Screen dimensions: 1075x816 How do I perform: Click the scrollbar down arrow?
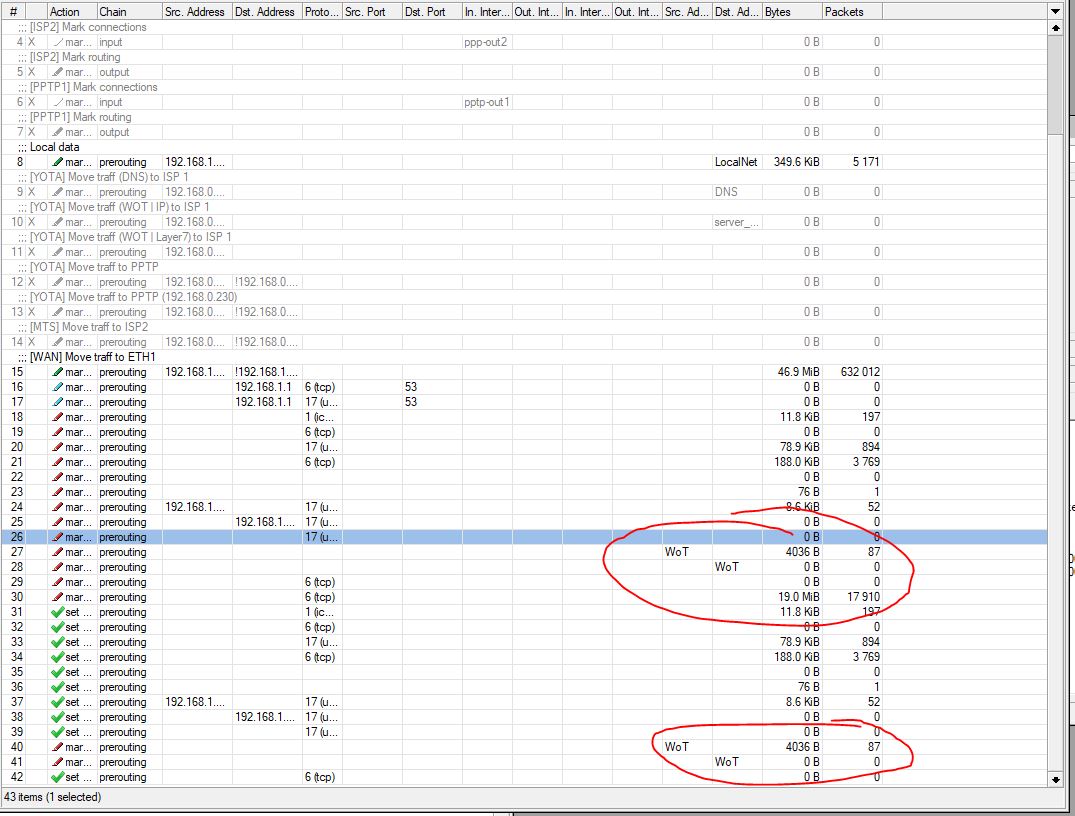click(x=1055, y=778)
